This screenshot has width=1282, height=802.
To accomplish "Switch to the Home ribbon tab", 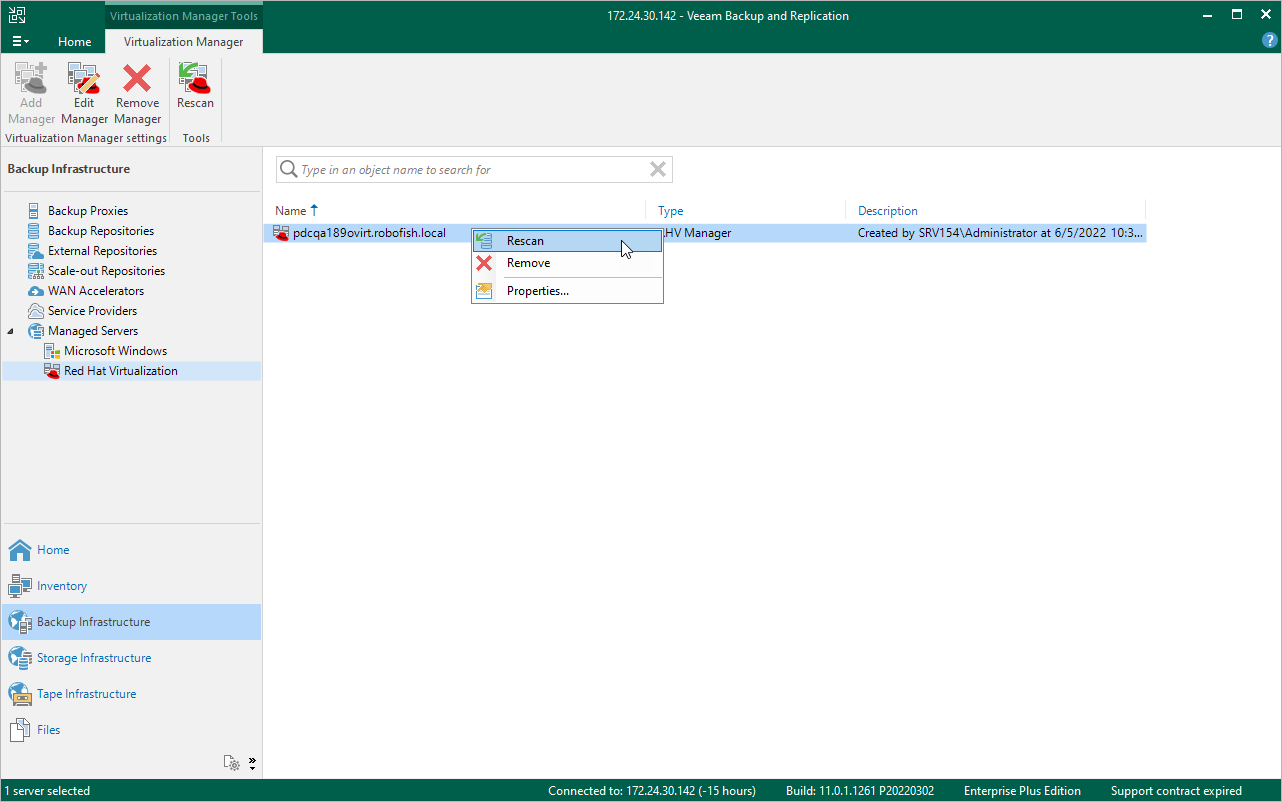I will pyautogui.click(x=75, y=42).
